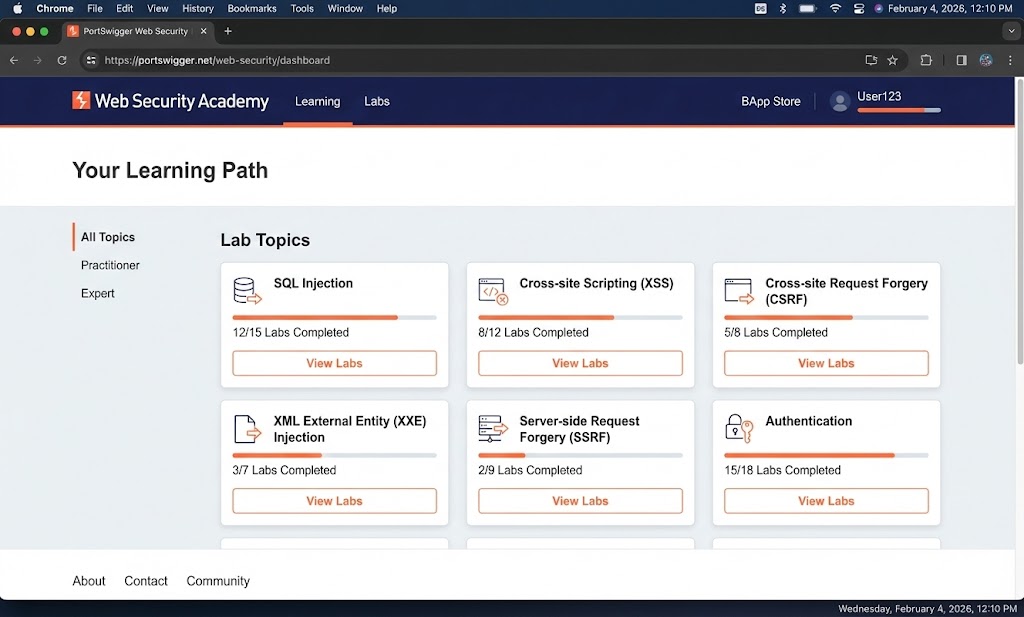Switch to the Labs navigation tab
Image resolution: width=1024 pixels, height=617 pixels.
pyautogui.click(x=377, y=101)
